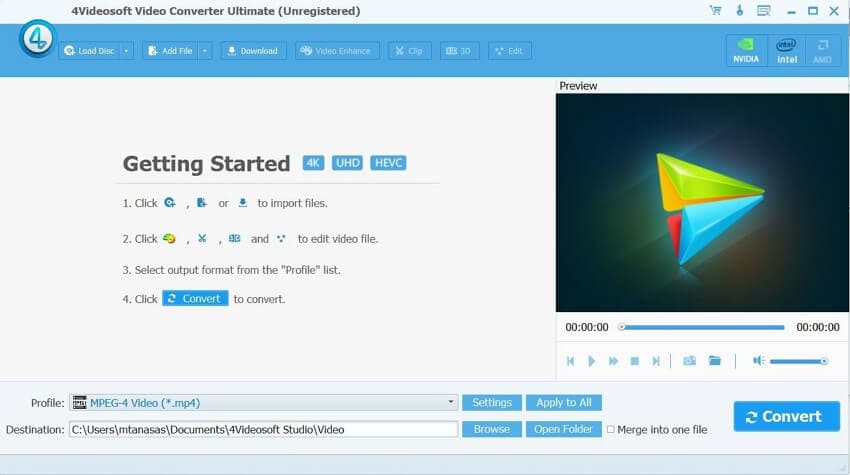Adjust the volume slider
The image size is (850, 475).
pos(799,361)
